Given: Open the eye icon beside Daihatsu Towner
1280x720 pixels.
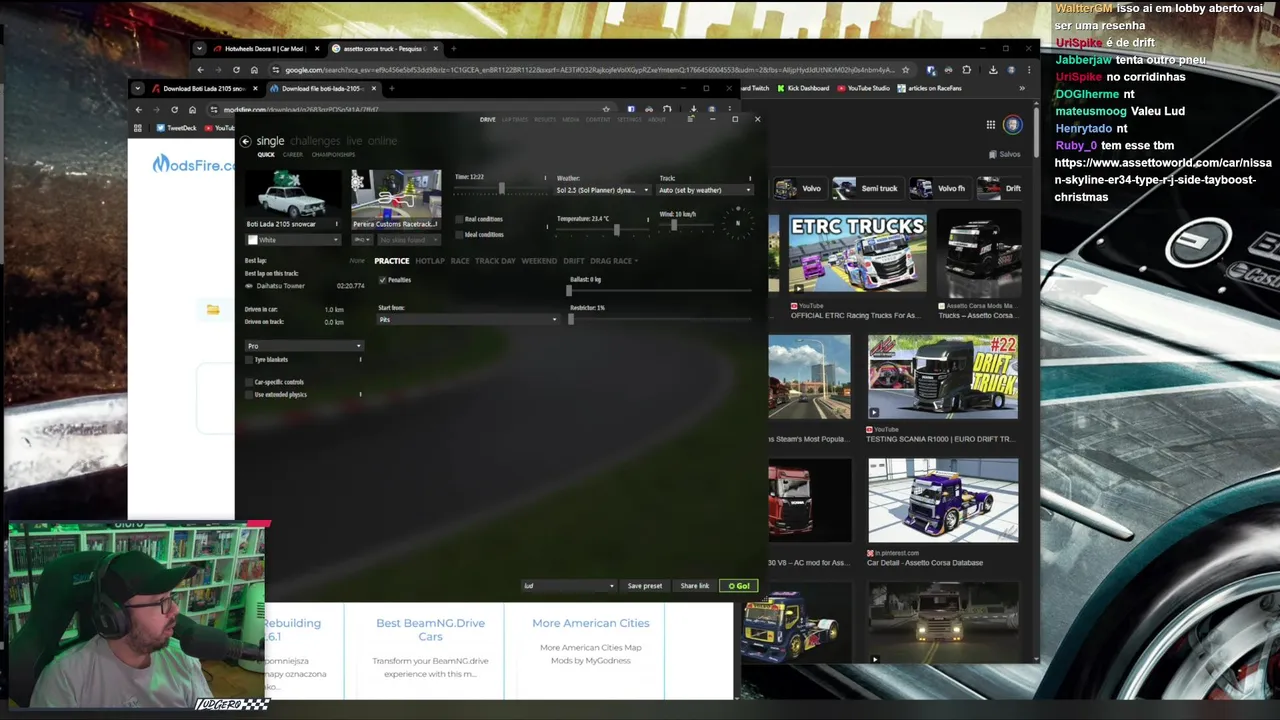Looking at the screenshot, I should click(249, 286).
